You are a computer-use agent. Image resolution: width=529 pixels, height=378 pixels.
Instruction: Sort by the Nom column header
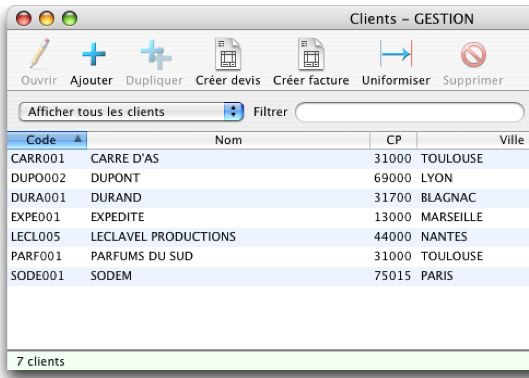228,140
